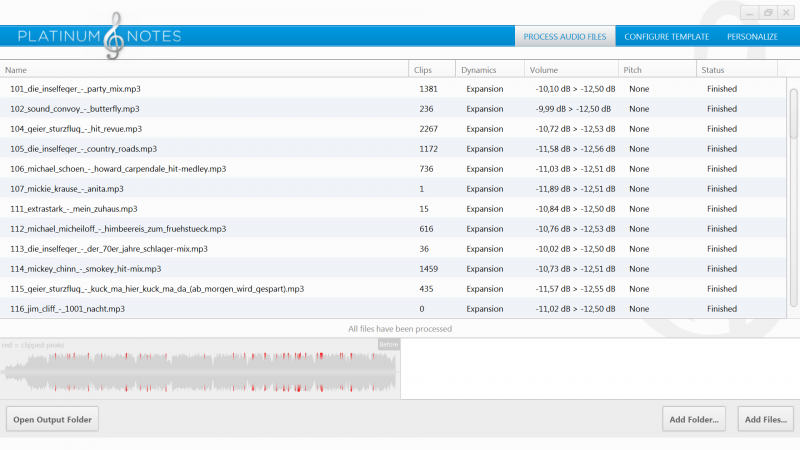
Task: Click volume value -11,58 dB > -12,56 dB
Action: point(576,148)
